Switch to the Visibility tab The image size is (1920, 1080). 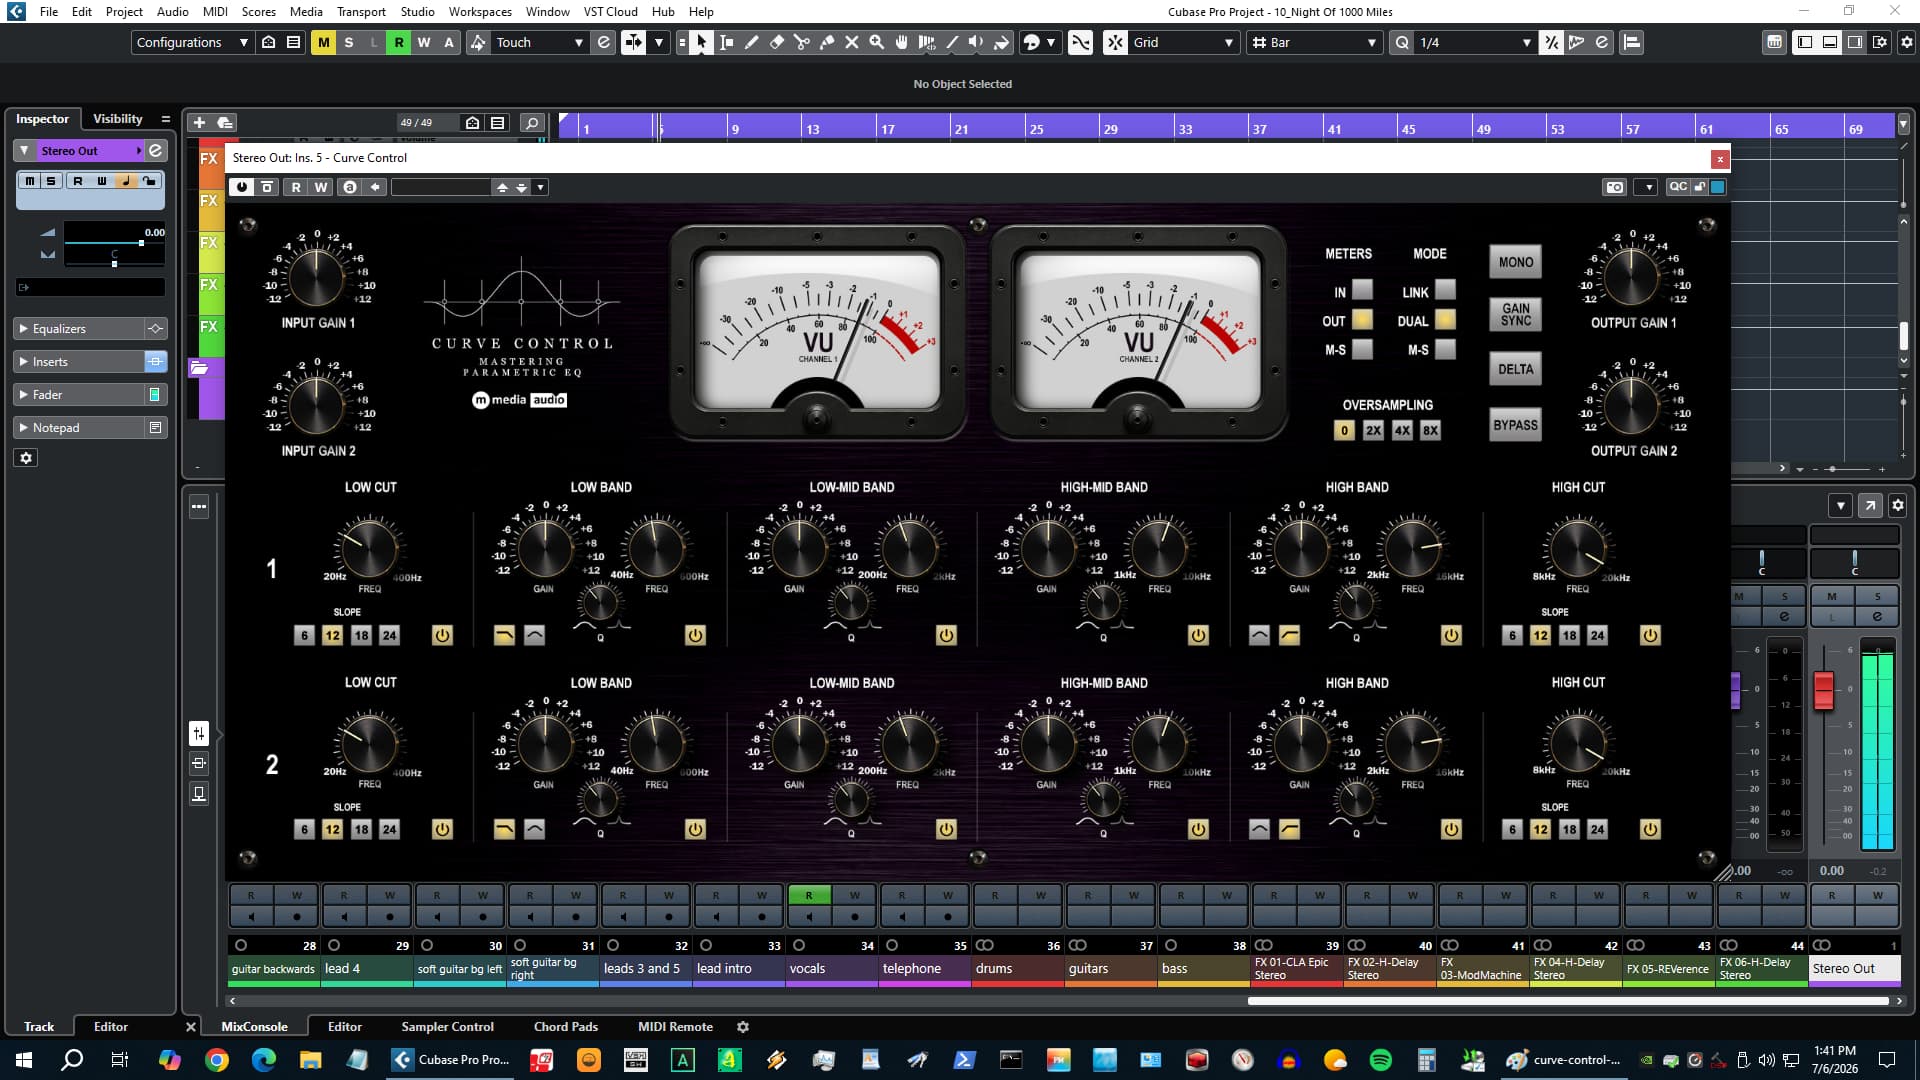118,118
